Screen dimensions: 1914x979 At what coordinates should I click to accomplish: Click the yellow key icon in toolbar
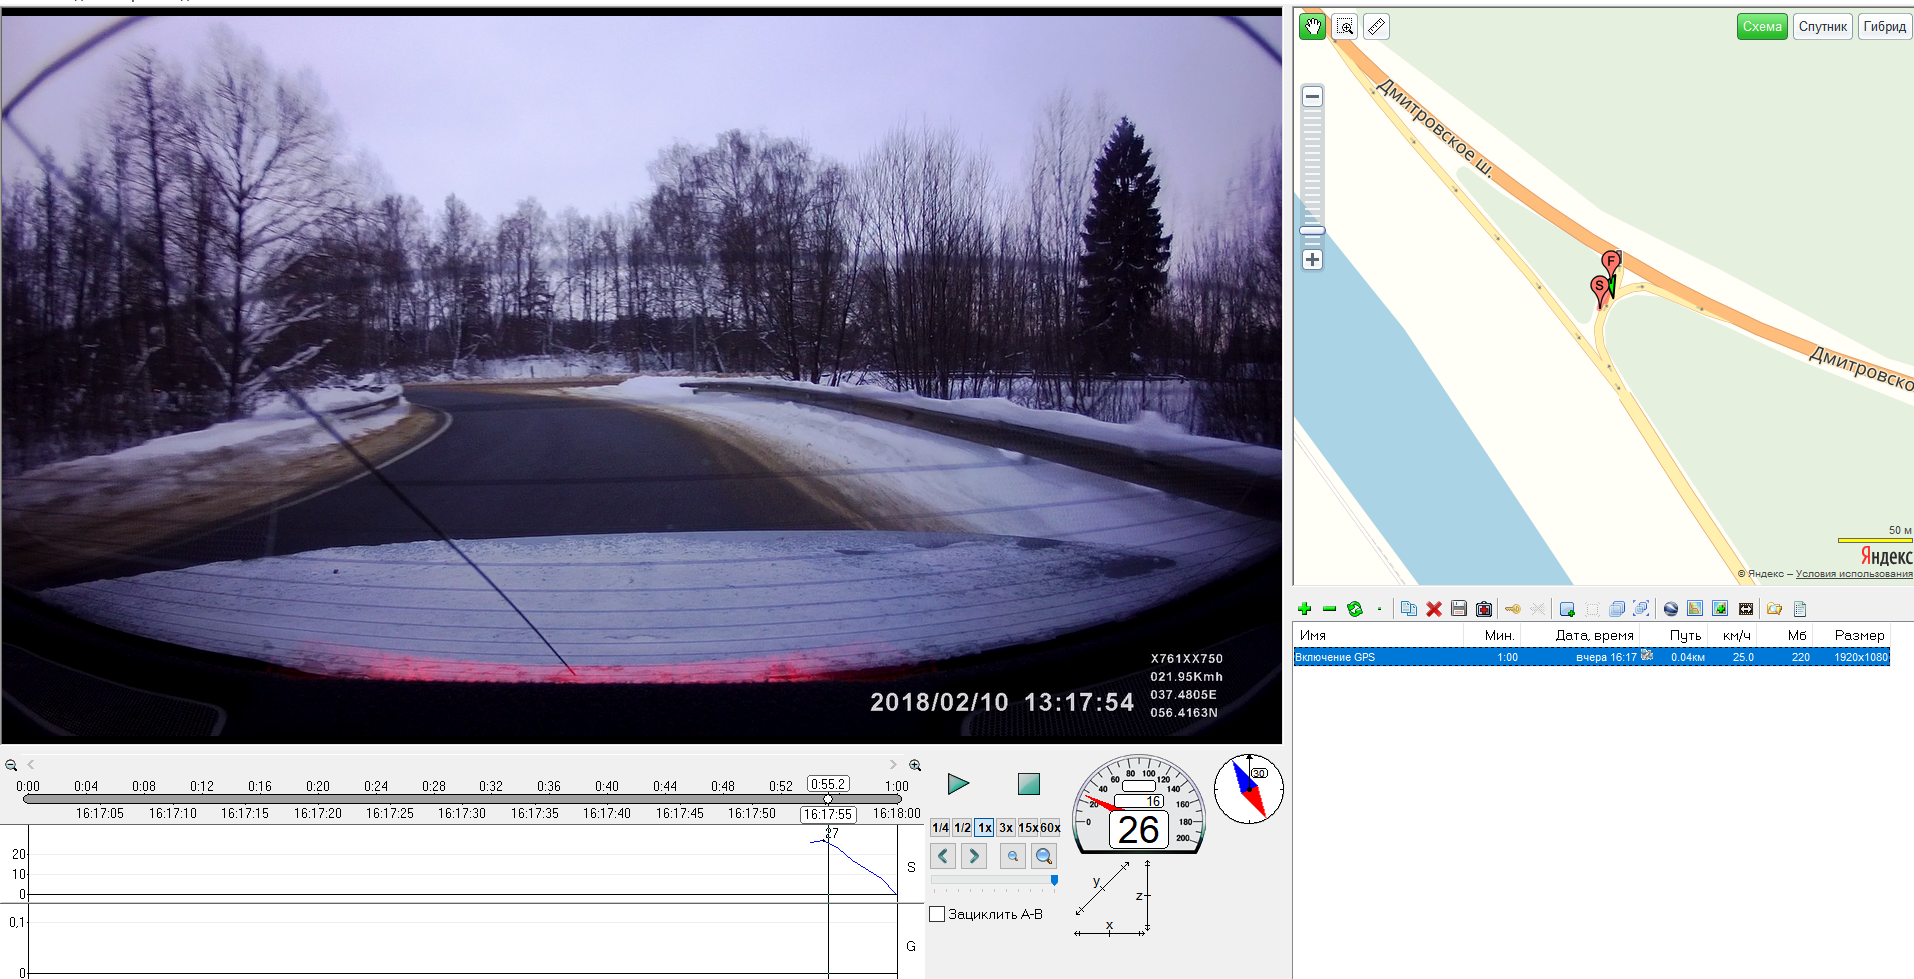(x=1512, y=609)
